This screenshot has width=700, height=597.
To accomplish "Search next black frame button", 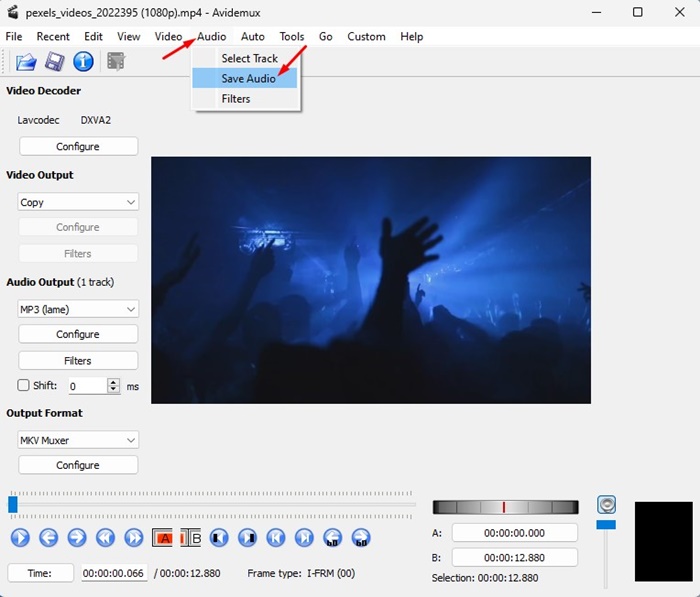I will tap(247, 538).
